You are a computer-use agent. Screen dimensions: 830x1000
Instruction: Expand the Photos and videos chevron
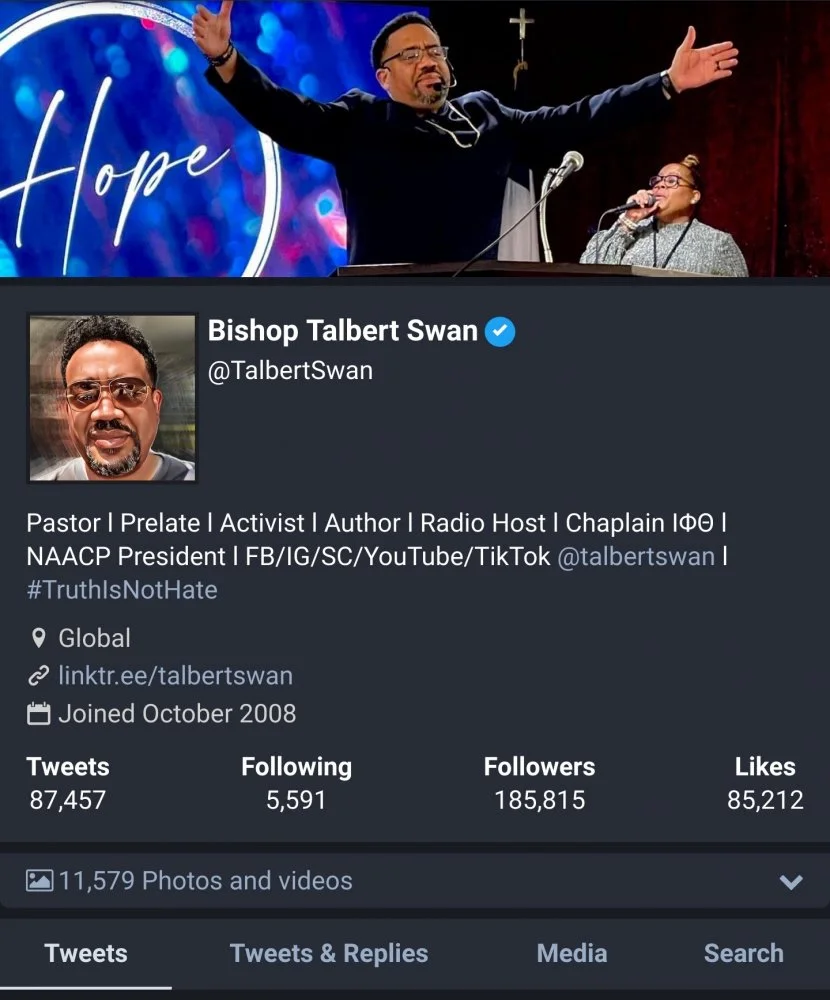tap(791, 882)
